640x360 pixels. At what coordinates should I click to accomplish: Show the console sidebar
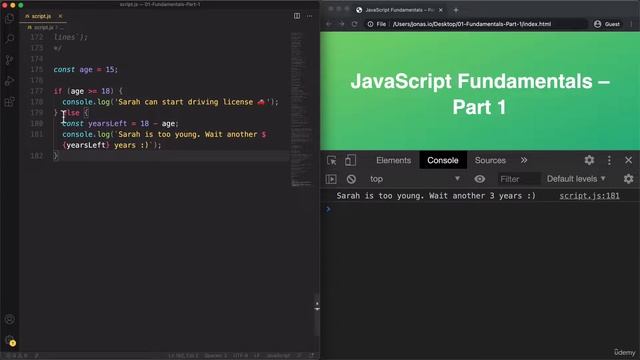coord(331,179)
